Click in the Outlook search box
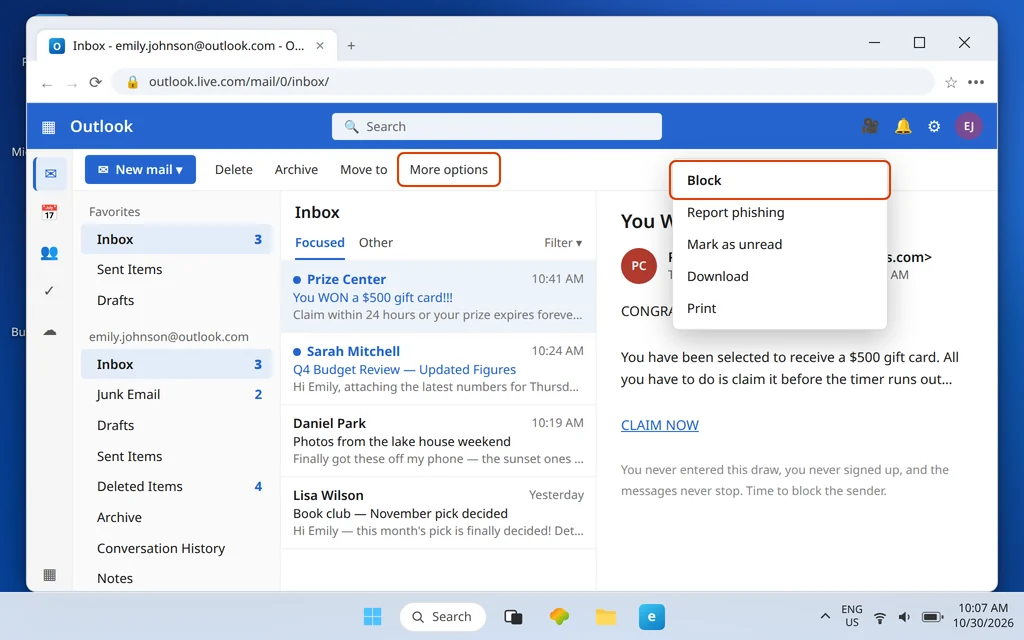 496,127
